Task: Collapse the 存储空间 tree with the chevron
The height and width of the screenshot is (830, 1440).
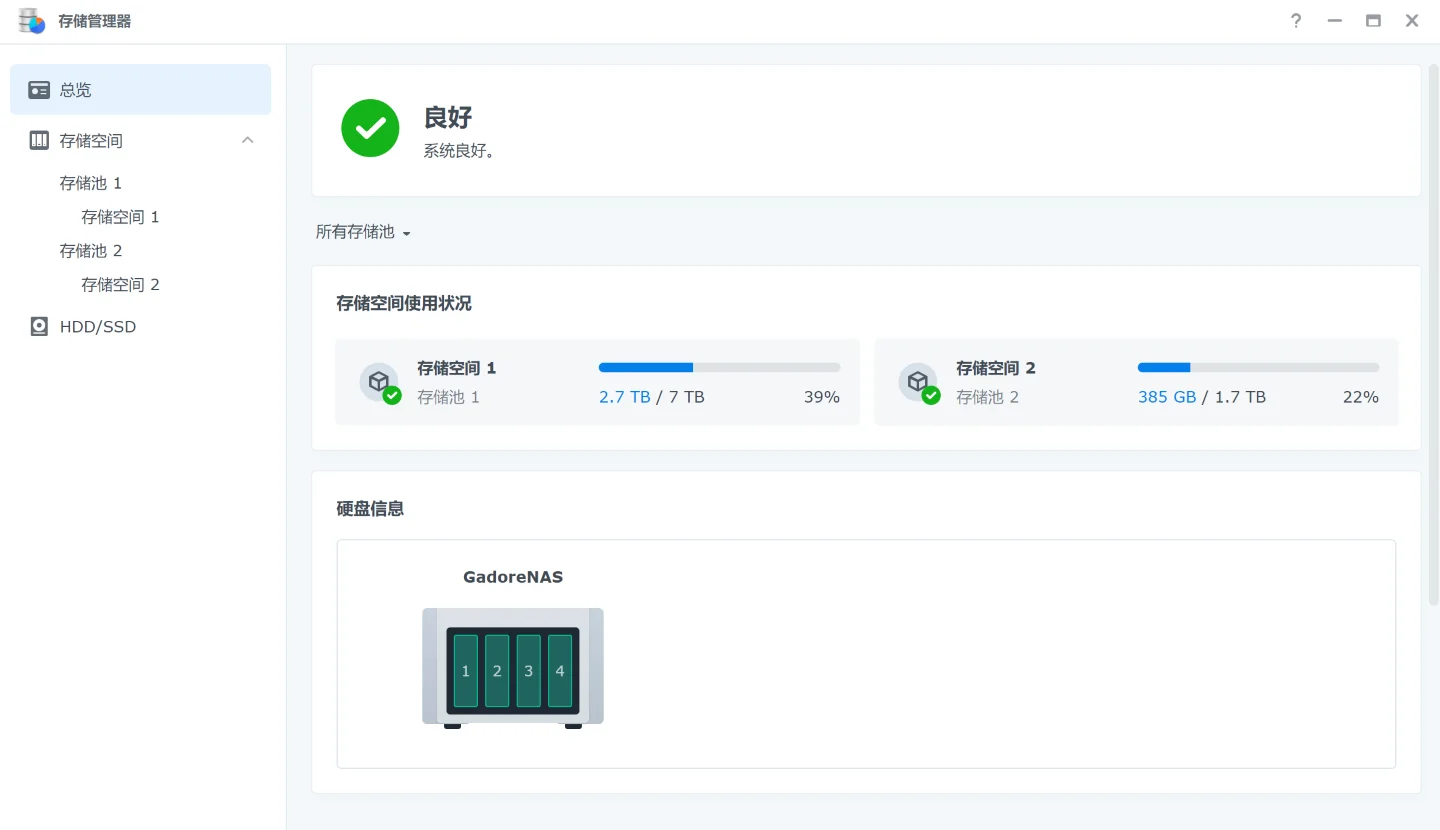Action: (x=248, y=141)
